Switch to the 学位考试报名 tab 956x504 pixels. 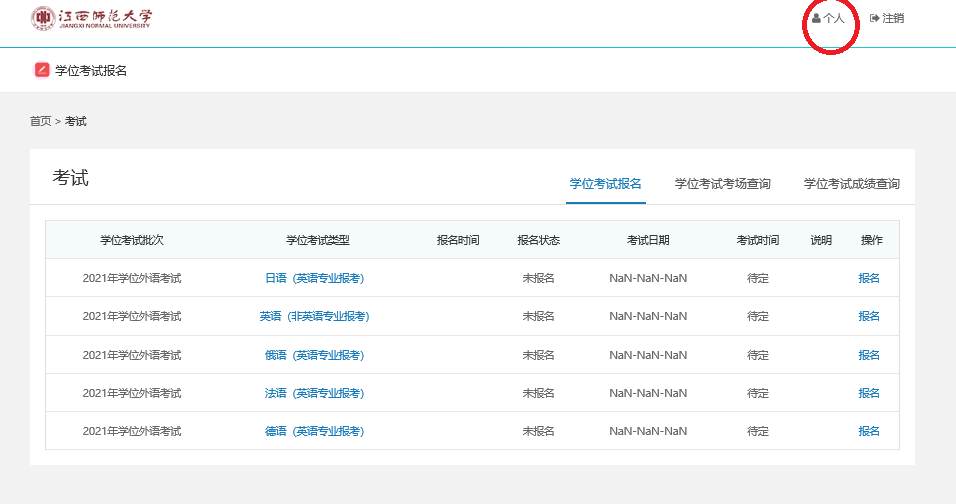[605, 183]
